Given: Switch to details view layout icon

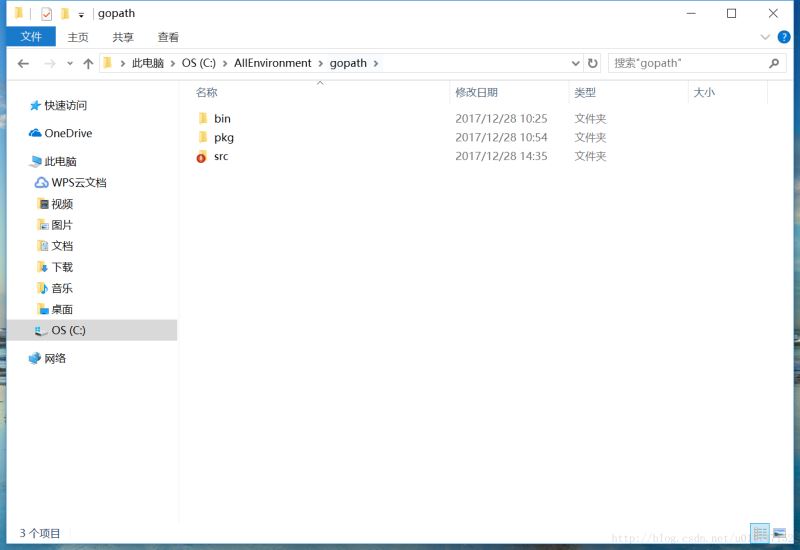Looking at the screenshot, I should 760,534.
